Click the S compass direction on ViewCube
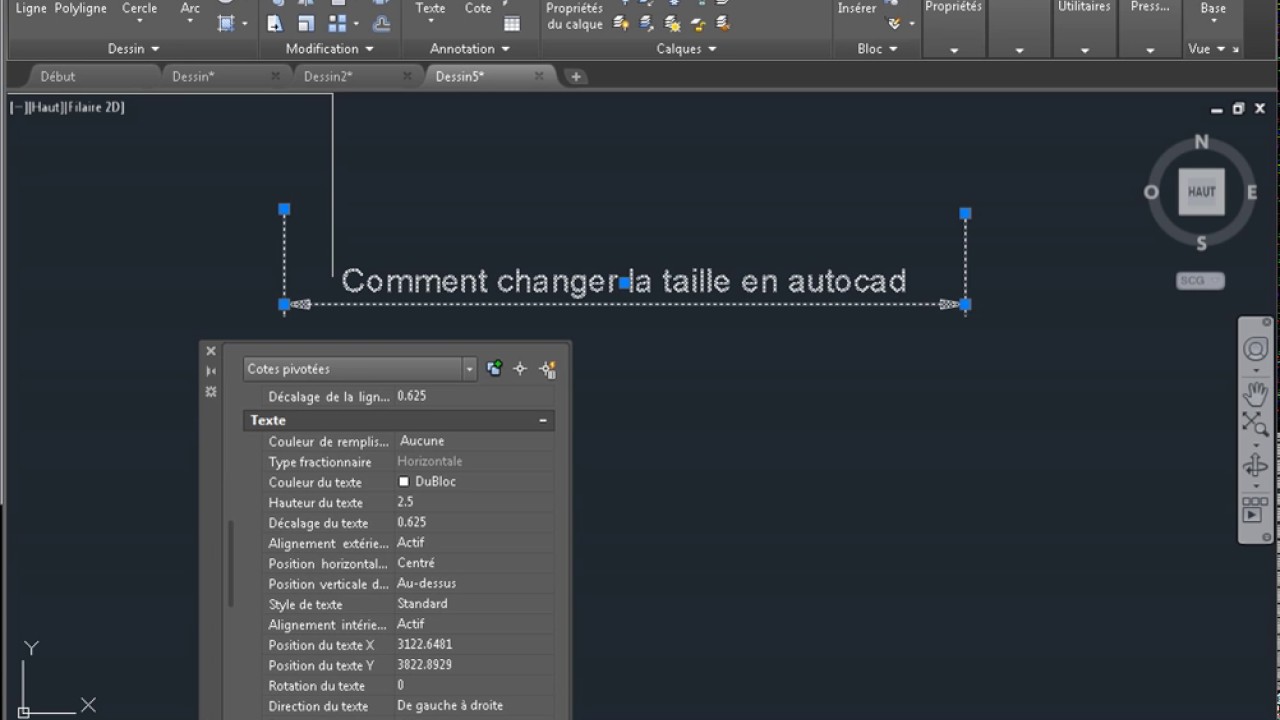Screen dimensions: 1280x720 [1201, 243]
